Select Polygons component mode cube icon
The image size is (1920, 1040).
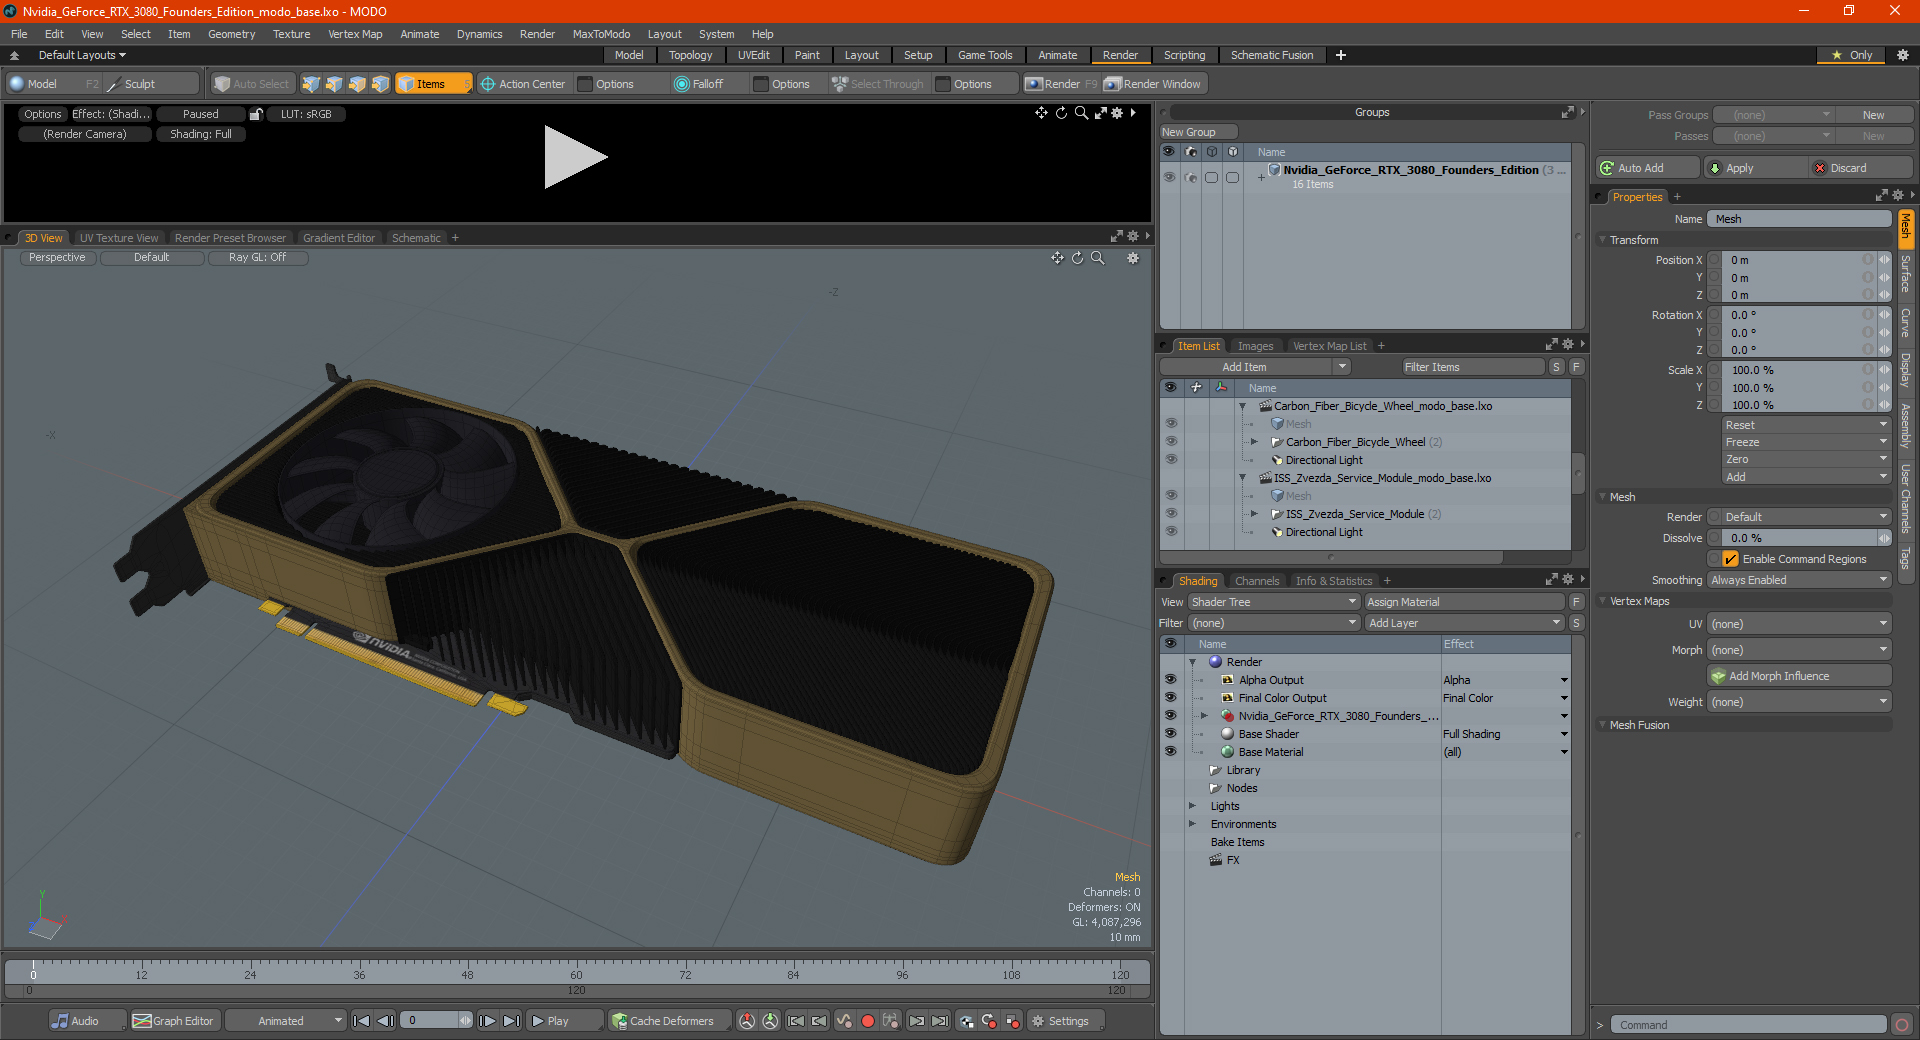point(357,84)
